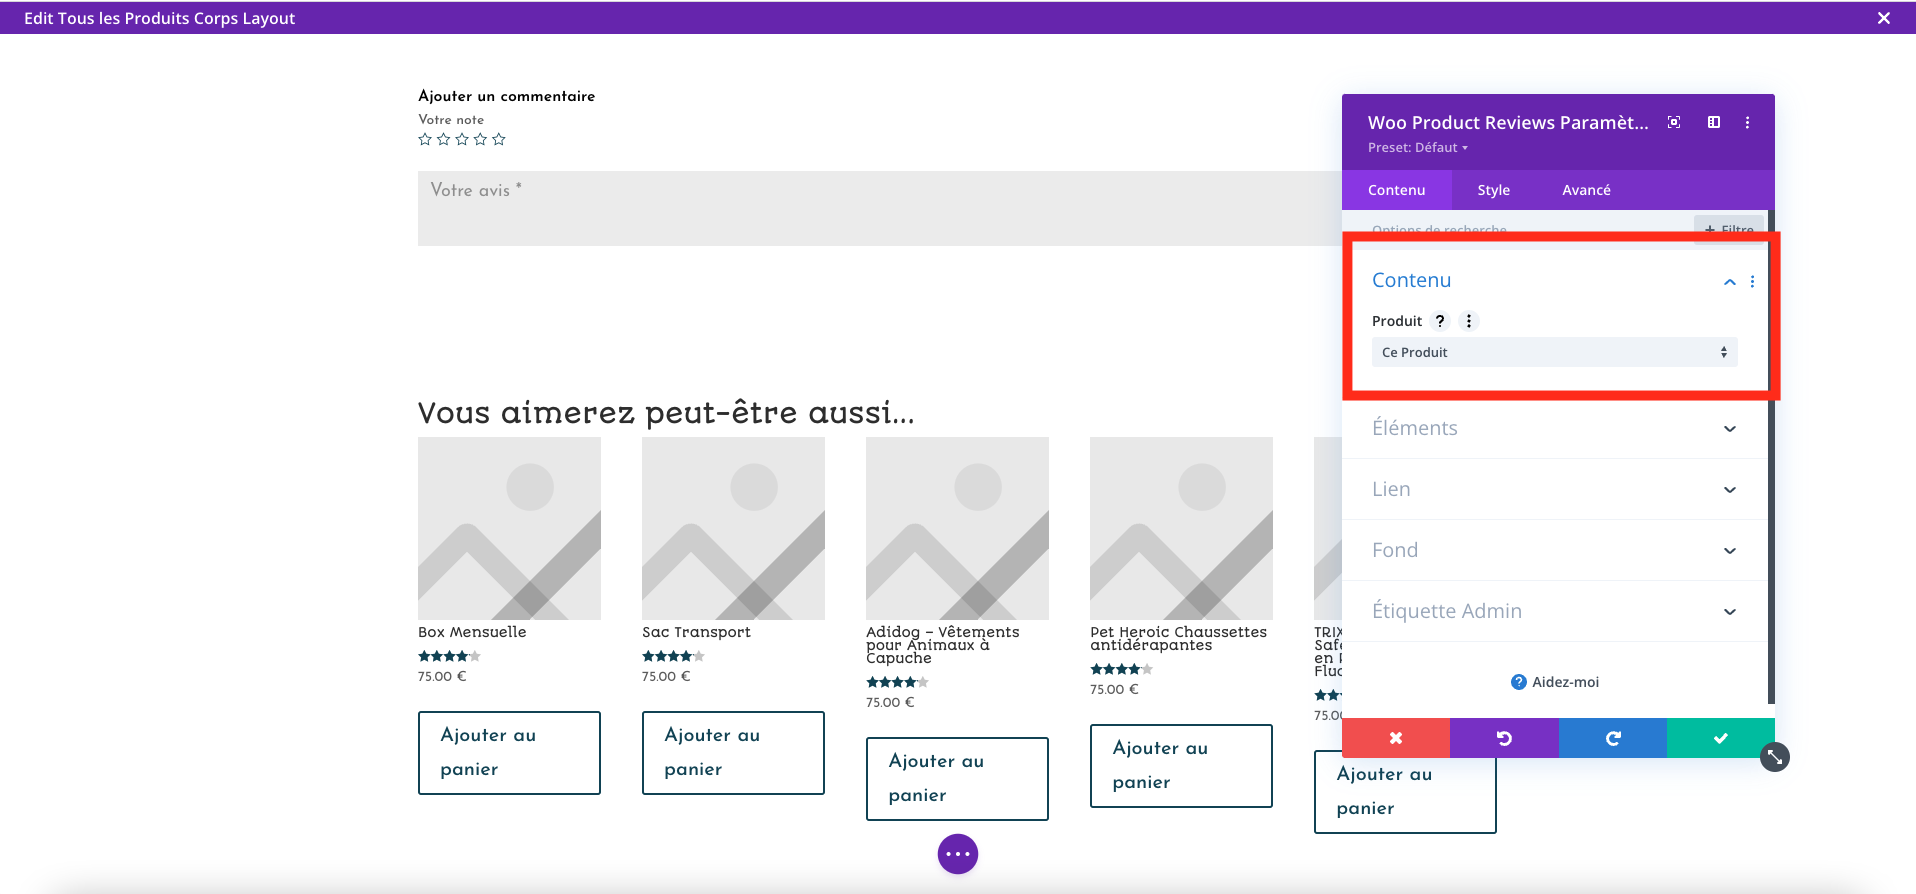This screenshot has width=1916, height=894.
Task: Switch to Style tab
Action: pos(1493,190)
